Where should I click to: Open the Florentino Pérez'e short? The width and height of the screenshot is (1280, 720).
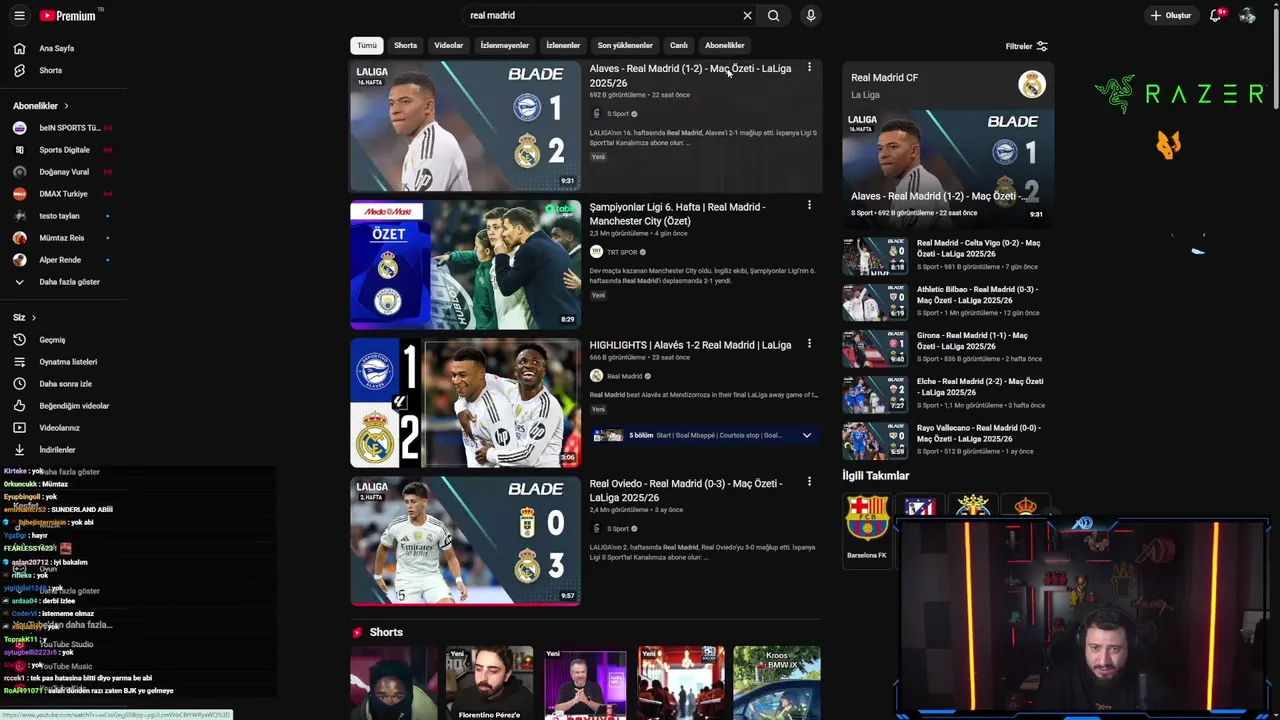click(x=489, y=683)
